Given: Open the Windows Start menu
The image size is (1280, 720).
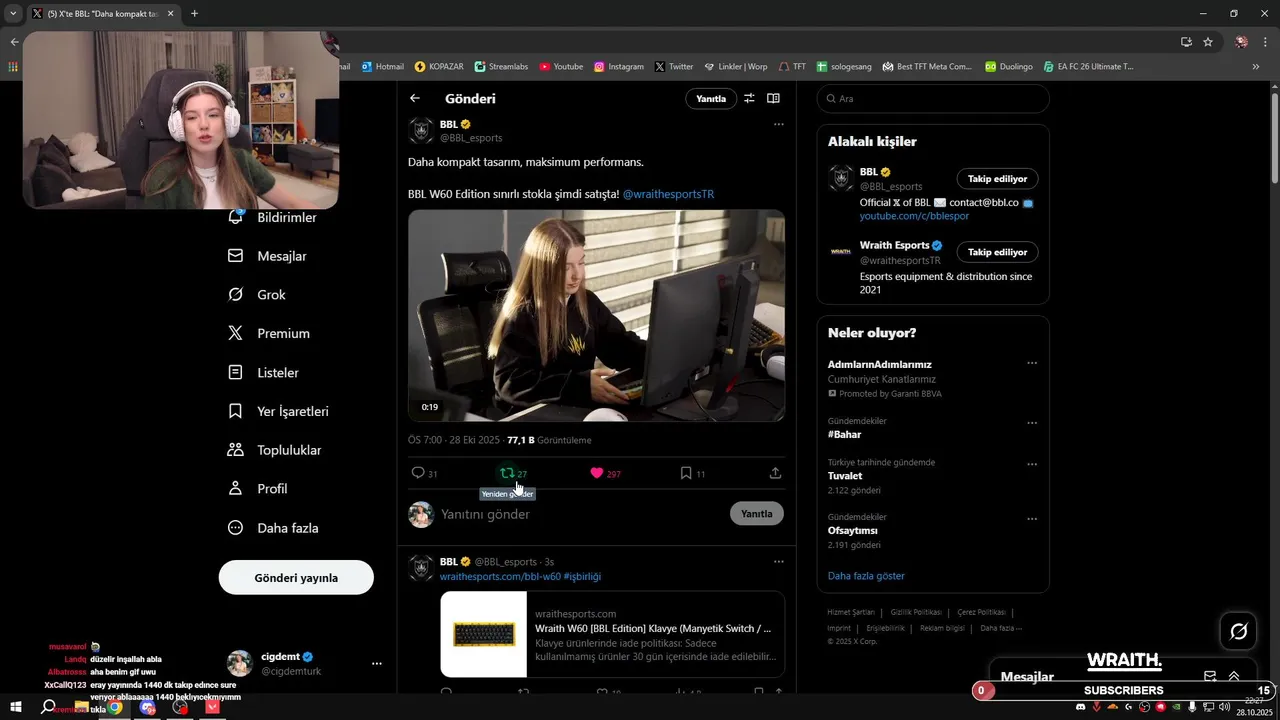Looking at the screenshot, I should (16, 707).
